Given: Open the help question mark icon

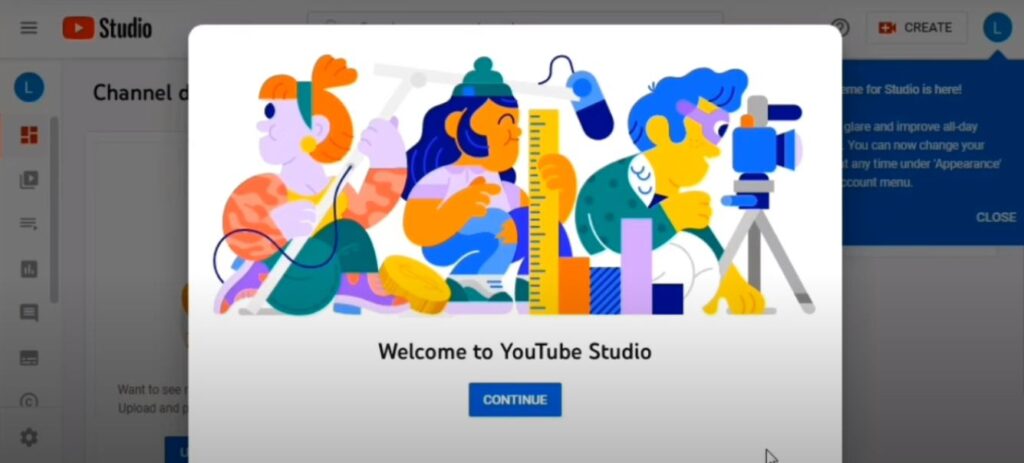Looking at the screenshot, I should point(841,28).
